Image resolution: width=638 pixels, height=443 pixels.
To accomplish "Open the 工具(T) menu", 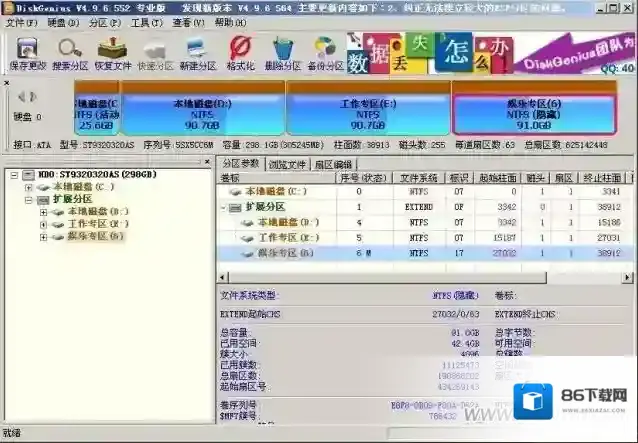I will pos(147,23).
